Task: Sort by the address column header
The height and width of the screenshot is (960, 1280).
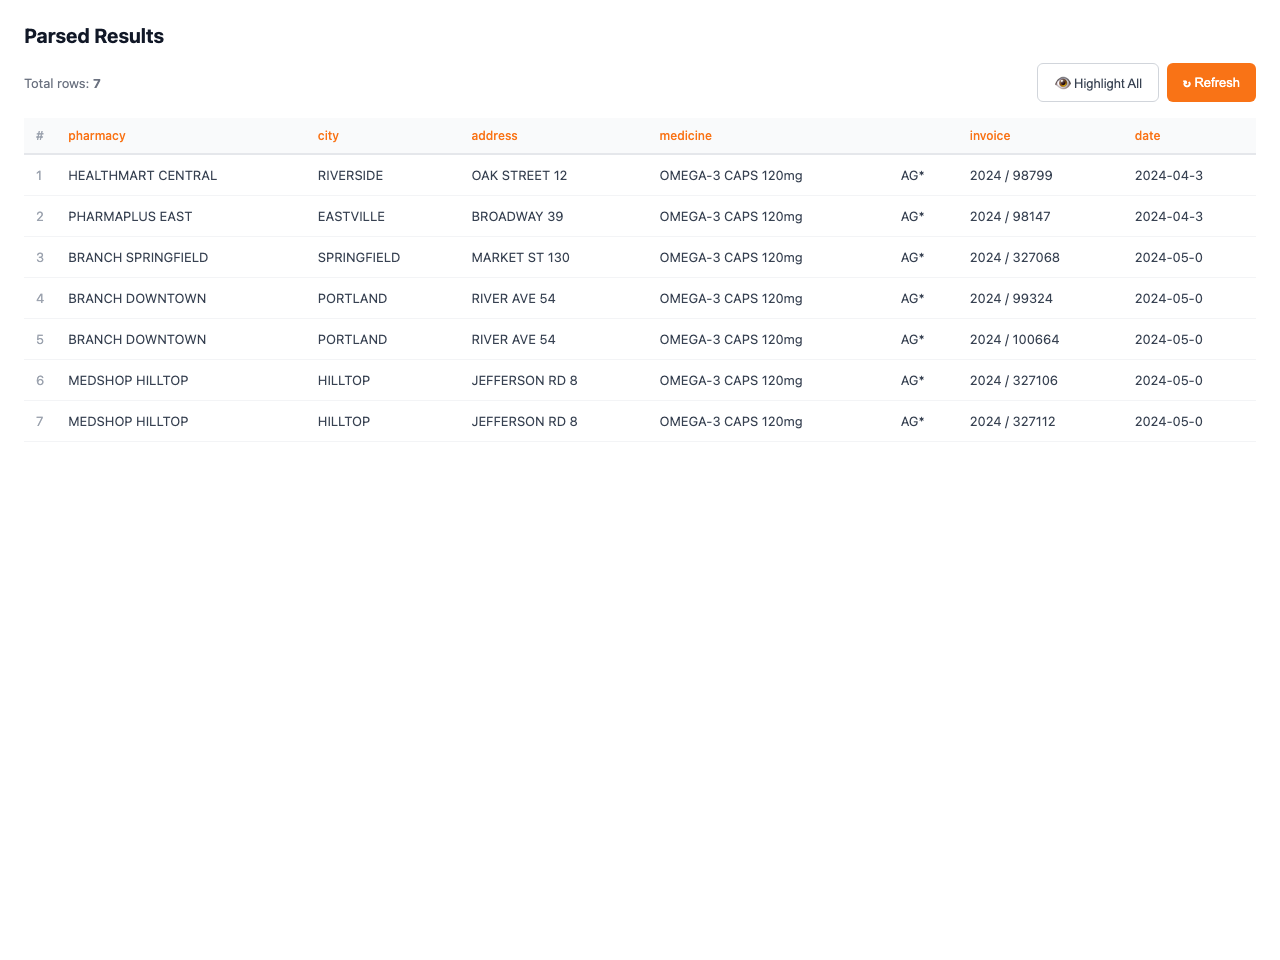Action: click(x=494, y=135)
